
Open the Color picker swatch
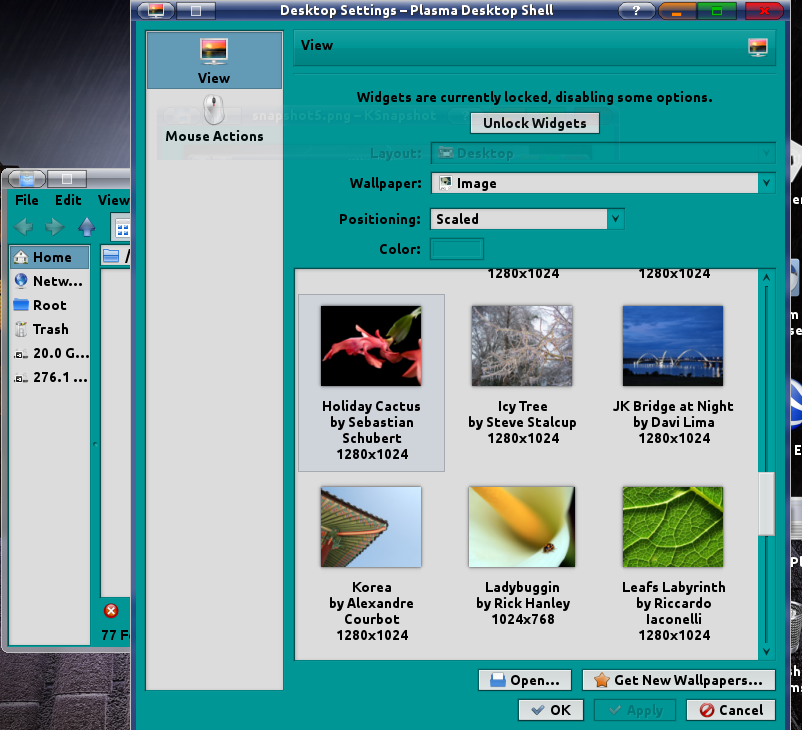click(457, 249)
